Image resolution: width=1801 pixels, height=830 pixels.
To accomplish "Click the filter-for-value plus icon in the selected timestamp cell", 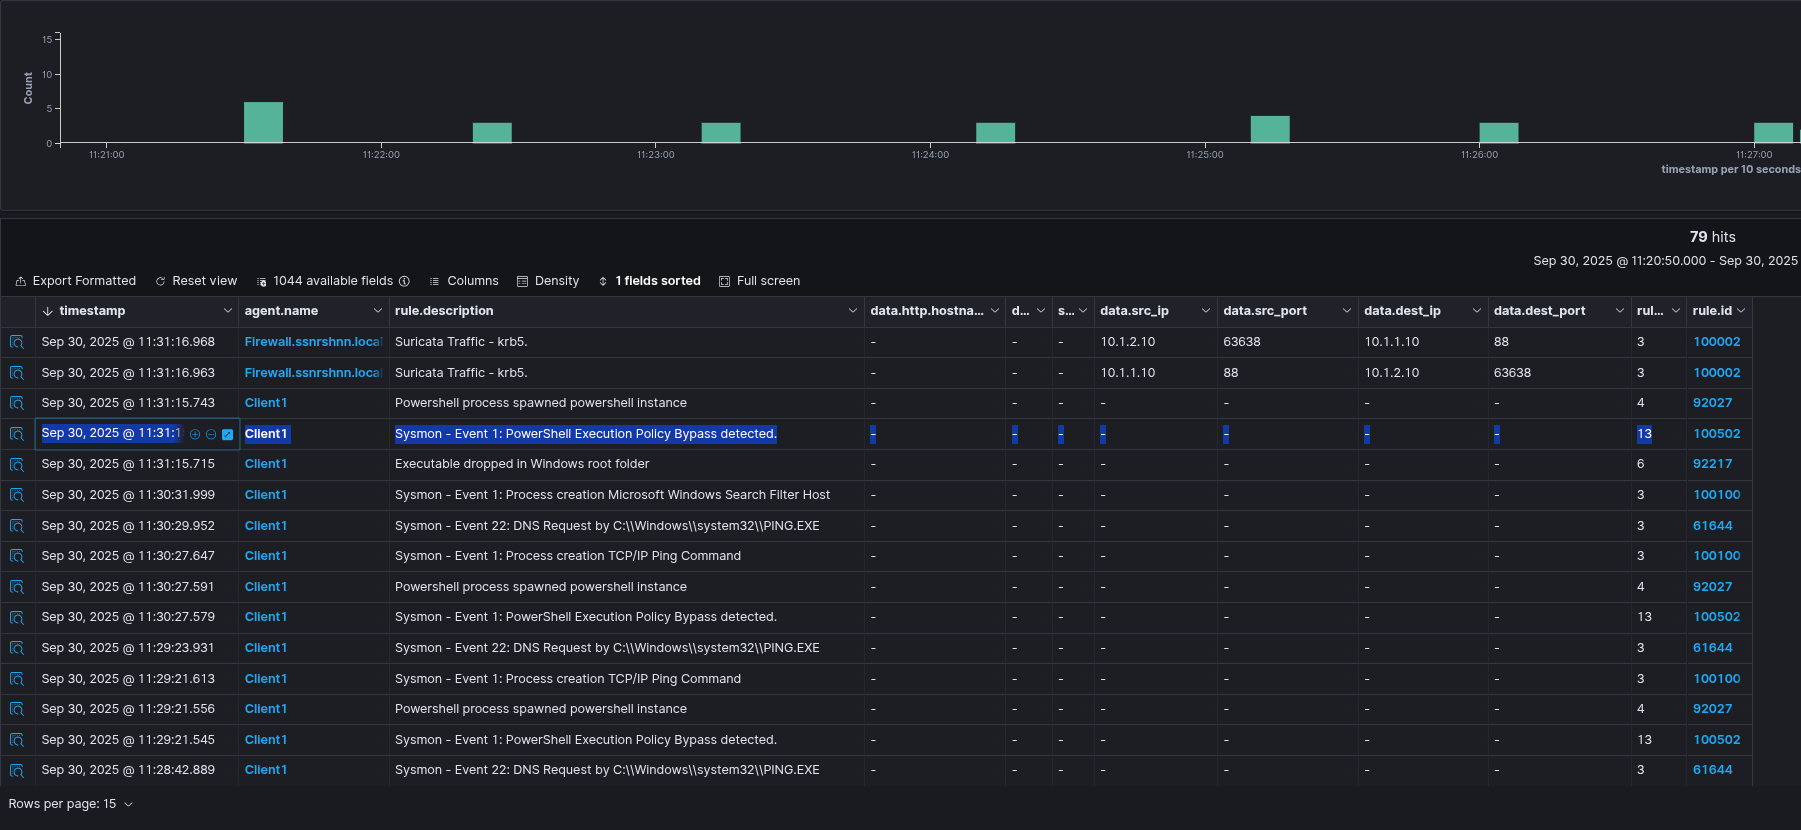I will 195,435.
